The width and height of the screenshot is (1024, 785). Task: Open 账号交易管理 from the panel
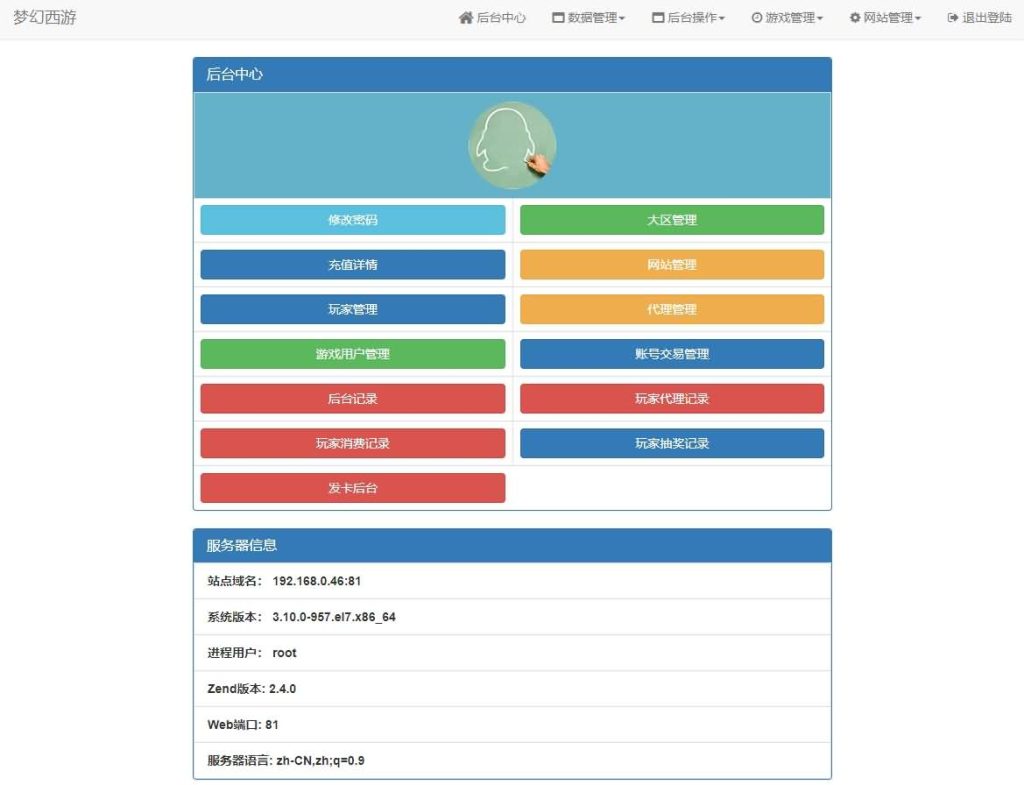(x=671, y=354)
